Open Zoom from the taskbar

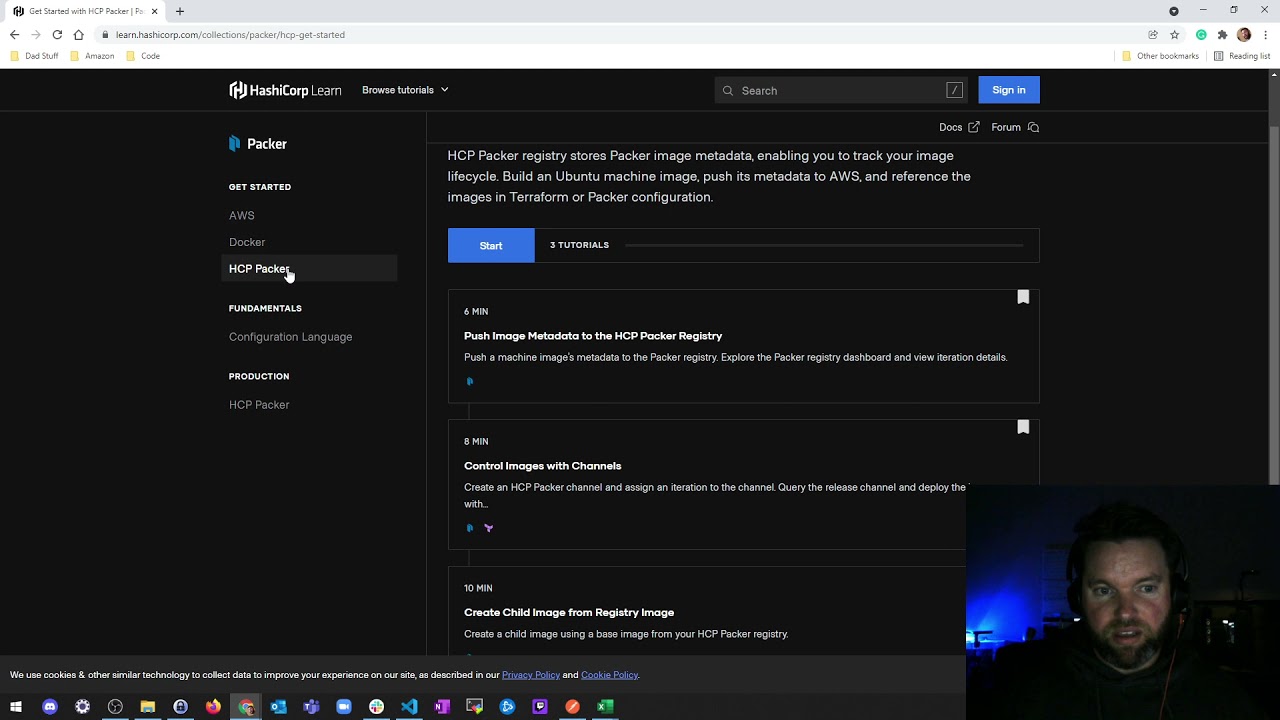click(x=344, y=707)
